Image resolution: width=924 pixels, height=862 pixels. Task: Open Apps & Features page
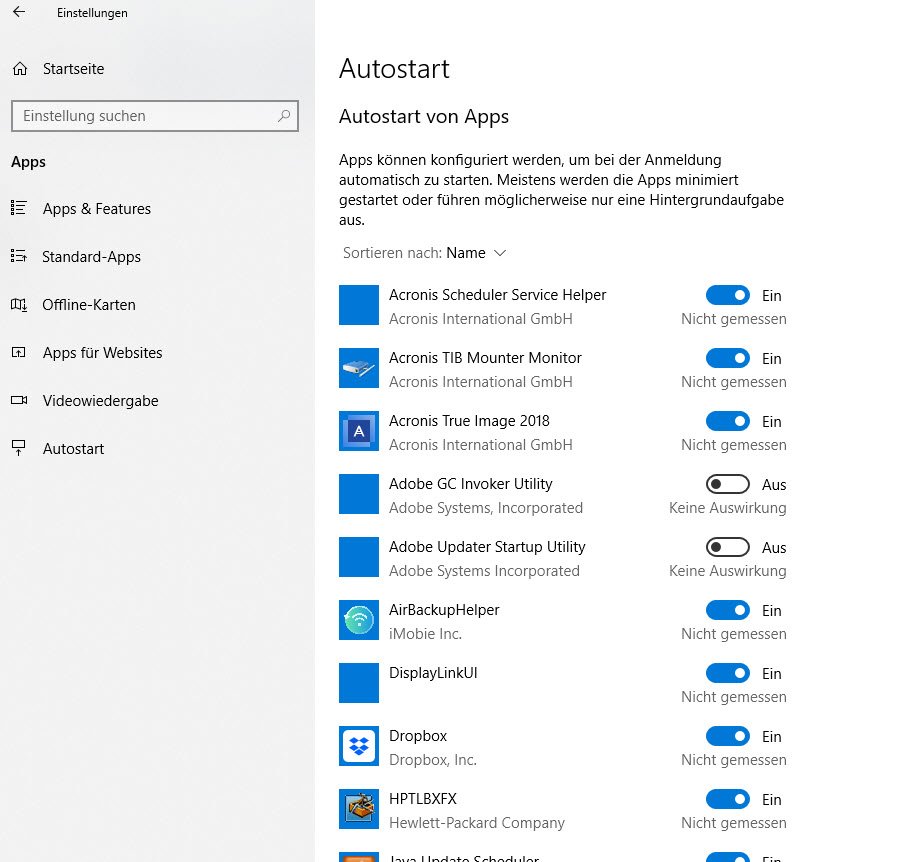(x=97, y=209)
